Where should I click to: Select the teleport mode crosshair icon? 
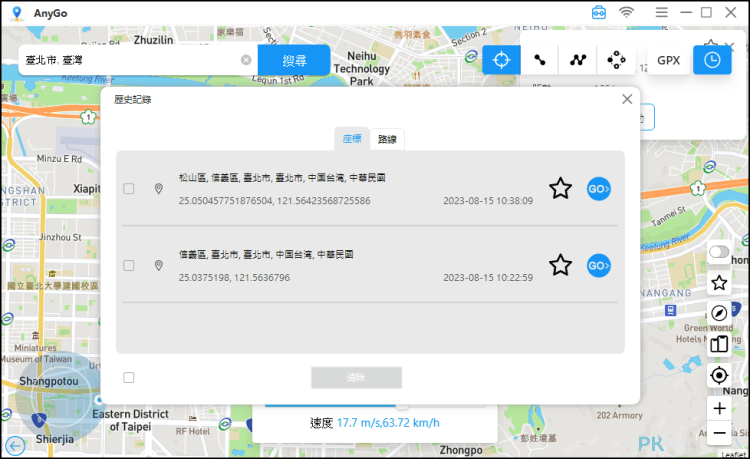click(501, 60)
